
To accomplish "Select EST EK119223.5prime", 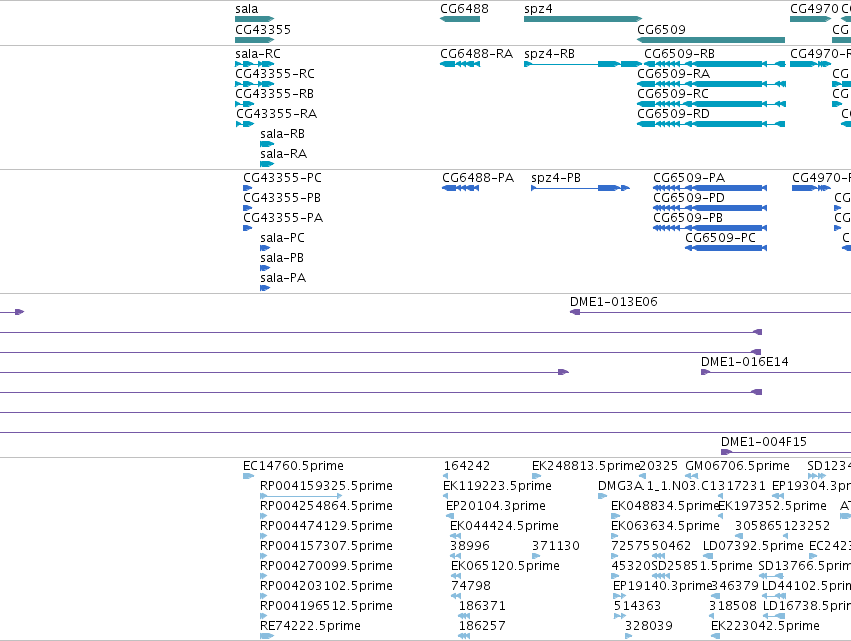I will tap(497, 486).
